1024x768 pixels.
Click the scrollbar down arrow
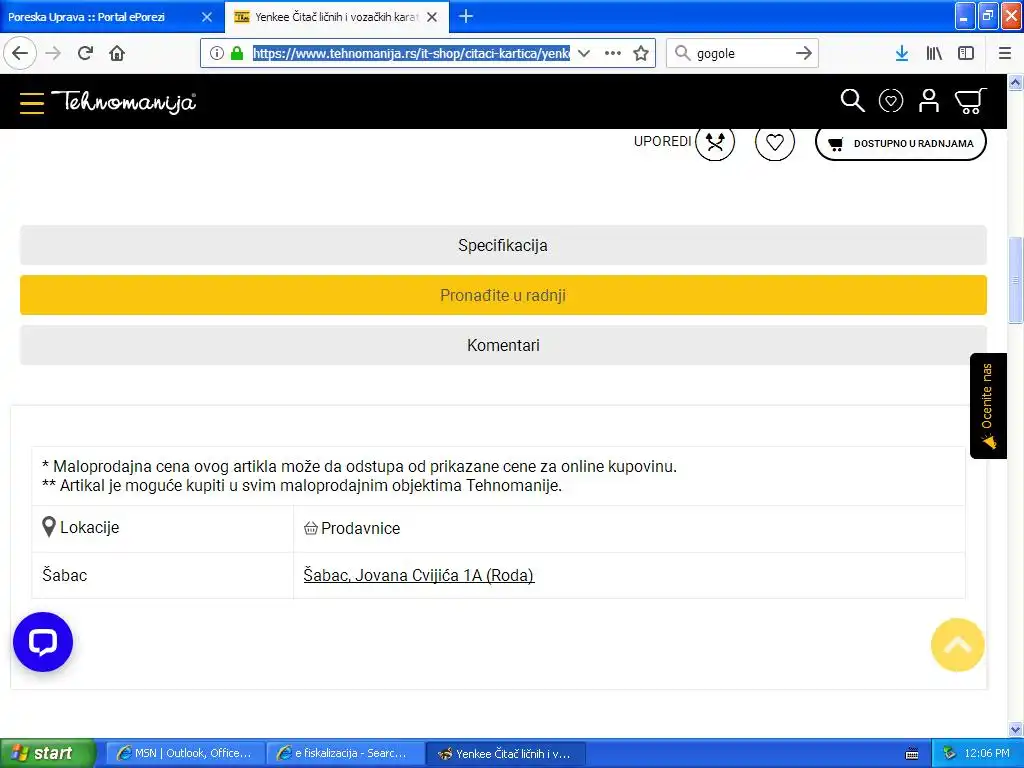point(1016,729)
